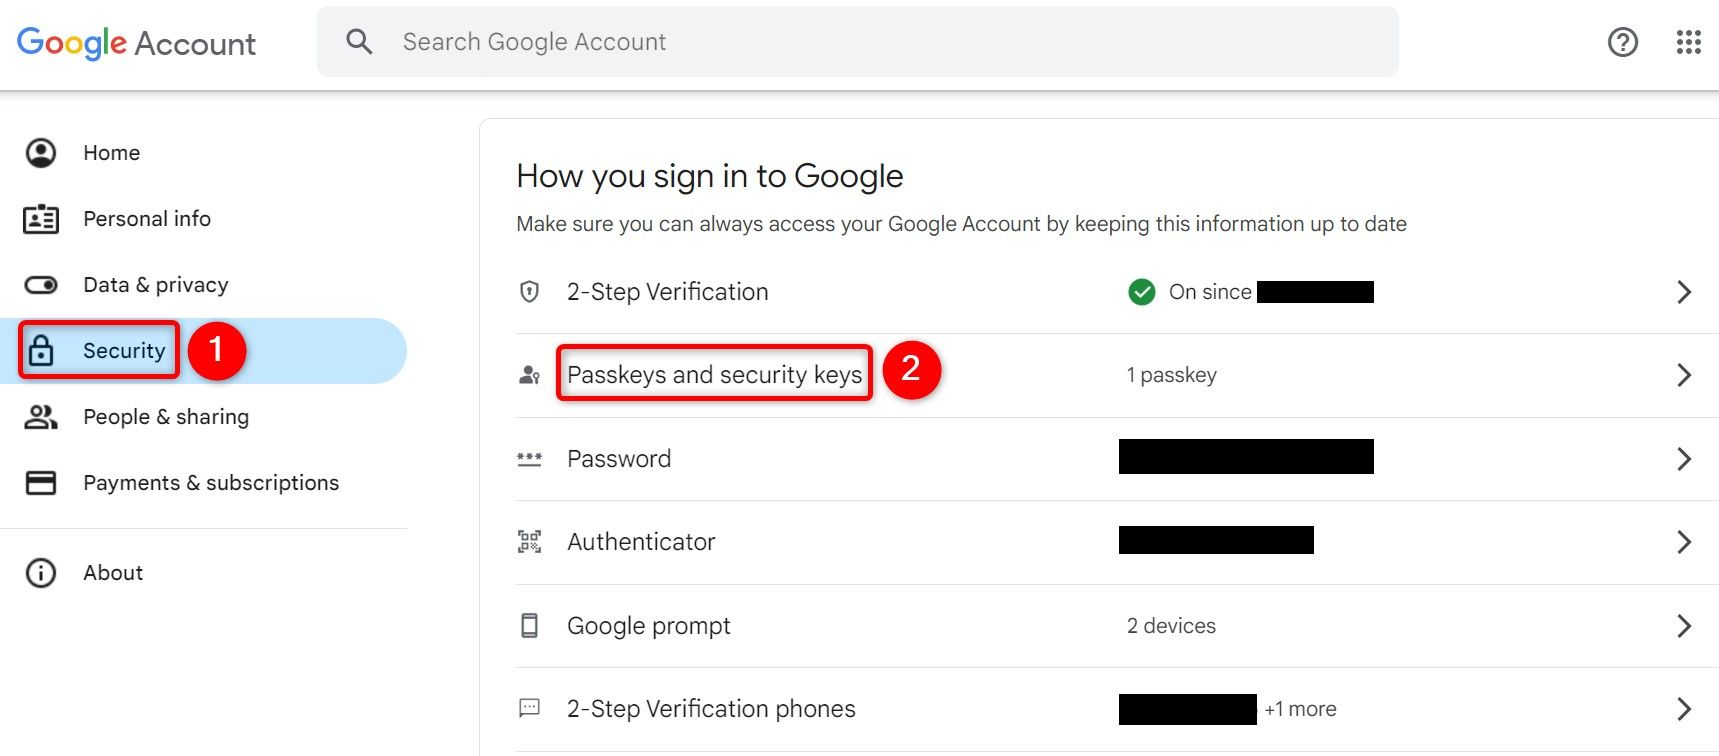Screen dimensions: 1719x756
Task: Click the Google Account logo
Action: pyautogui.click(x=136, y=42)
